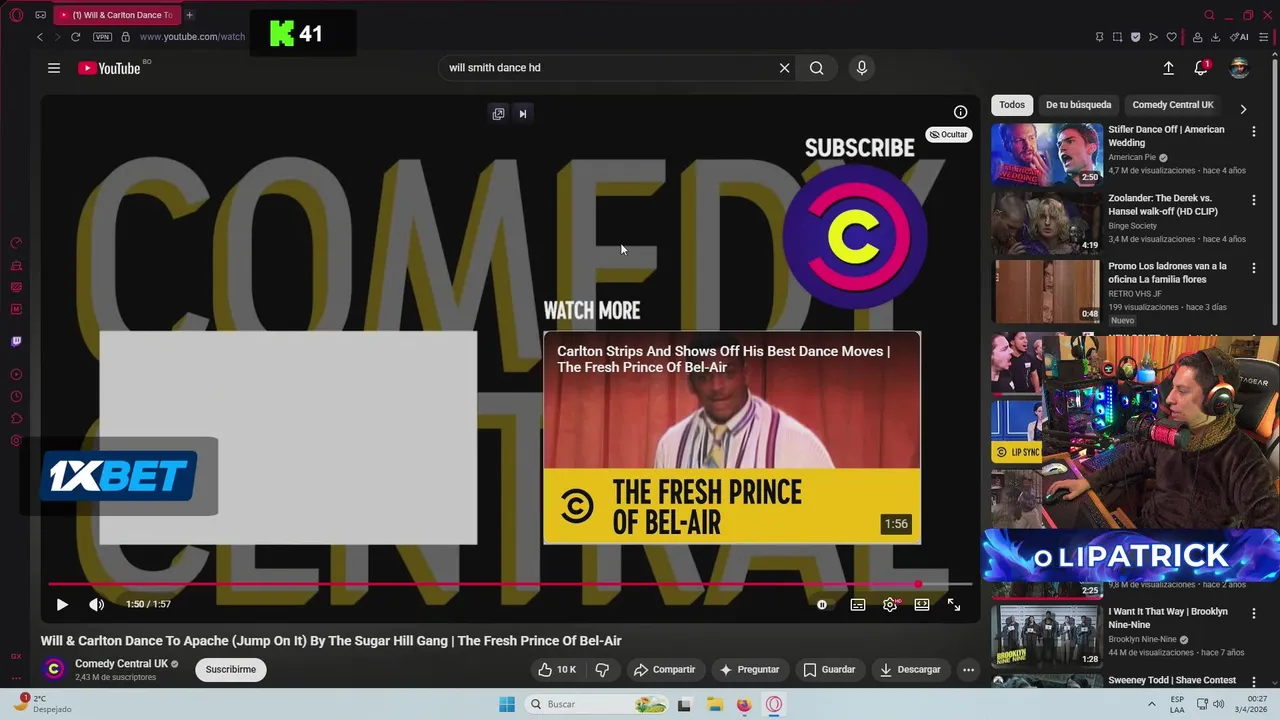Show more filter chips with the right arrow

[x=1243, y=109]
